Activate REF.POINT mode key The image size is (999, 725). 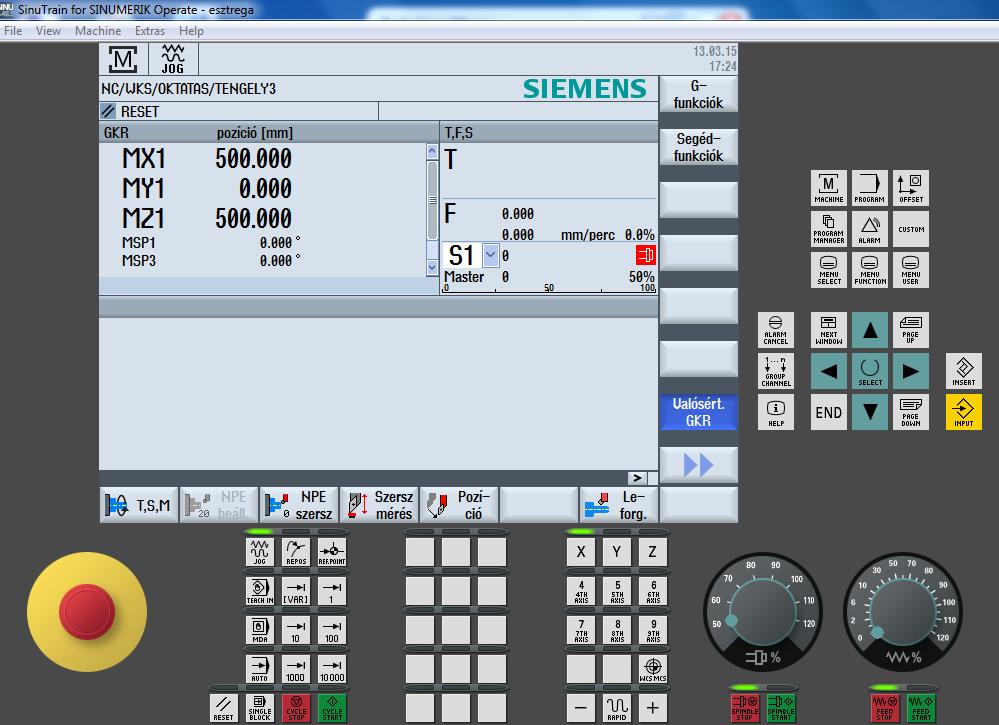pyautogui.click(x=332, y=552)
